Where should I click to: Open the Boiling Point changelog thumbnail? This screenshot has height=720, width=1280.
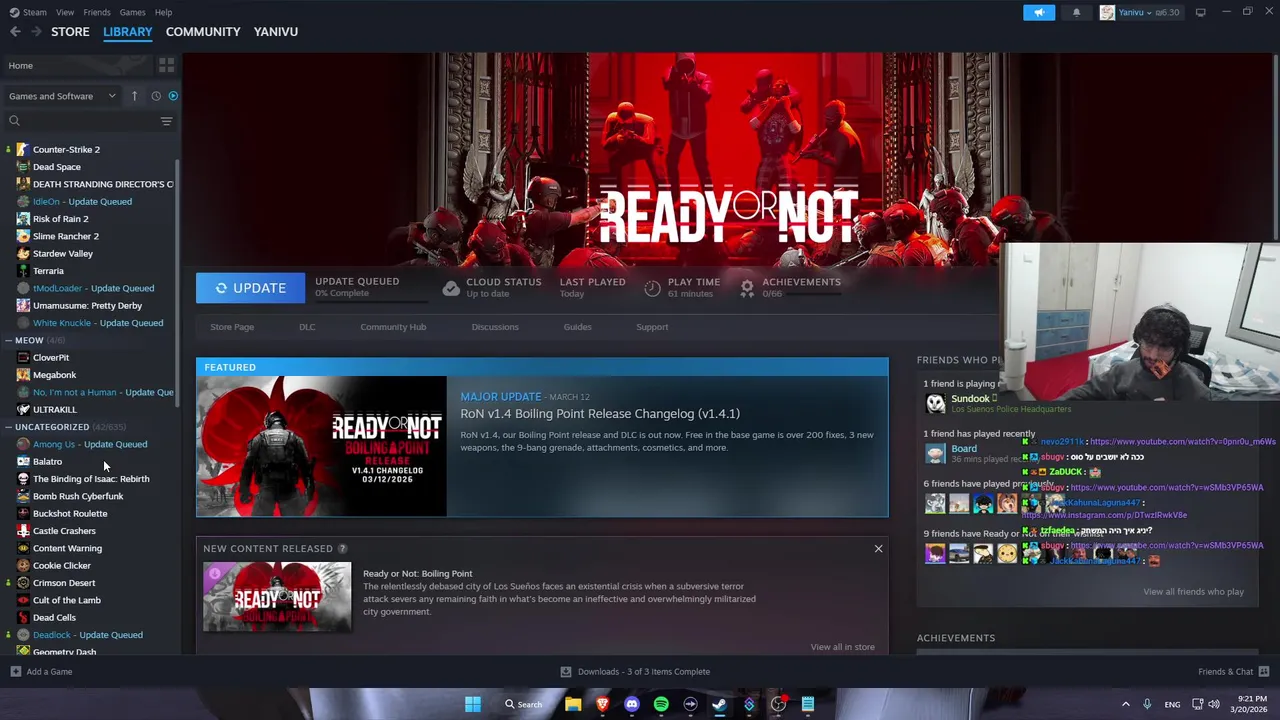point(321,446)
